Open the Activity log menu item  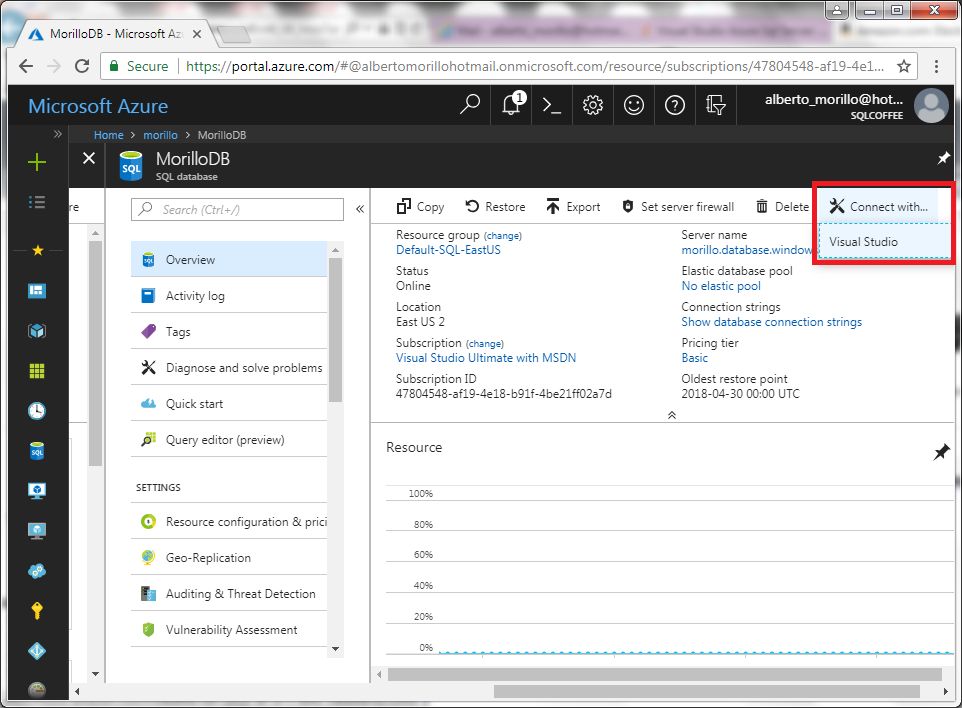[229, 296]
